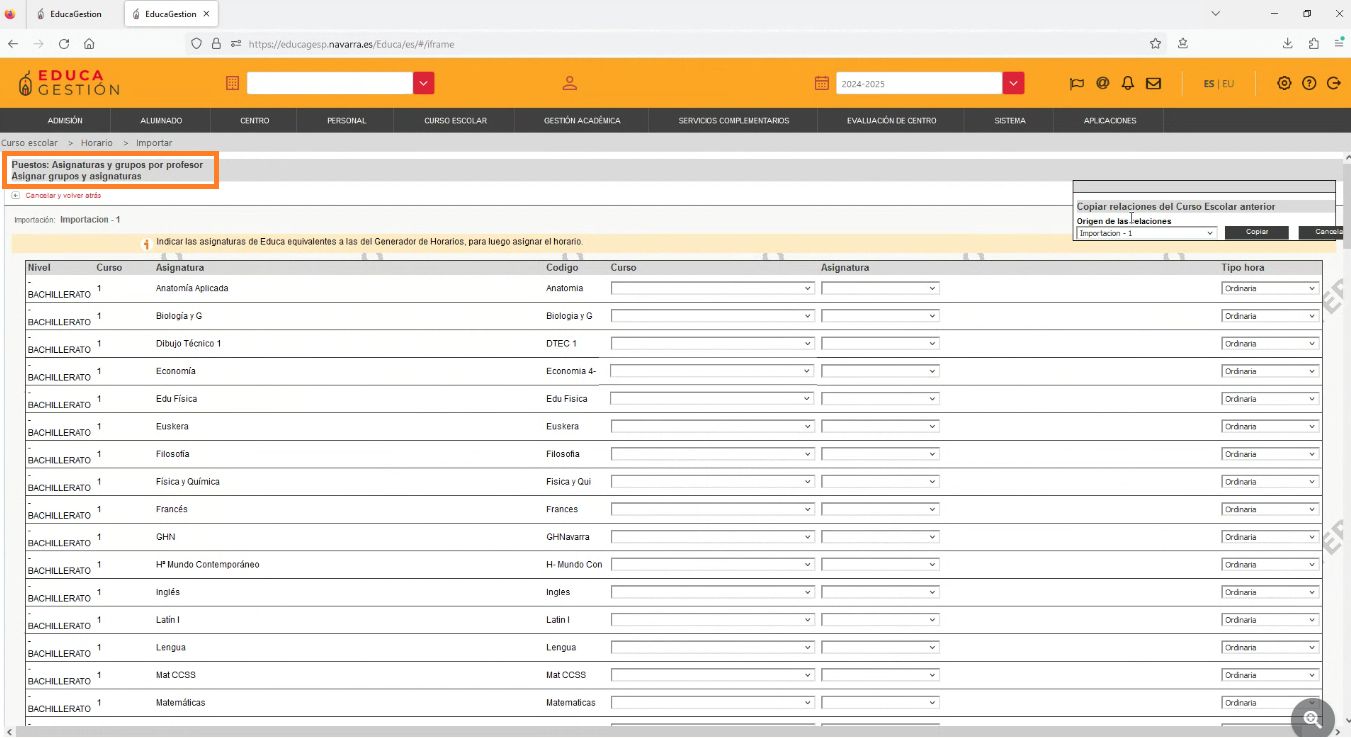The image size is (1351, 738).
Task: Go to the browser home page
Action: 89,44
